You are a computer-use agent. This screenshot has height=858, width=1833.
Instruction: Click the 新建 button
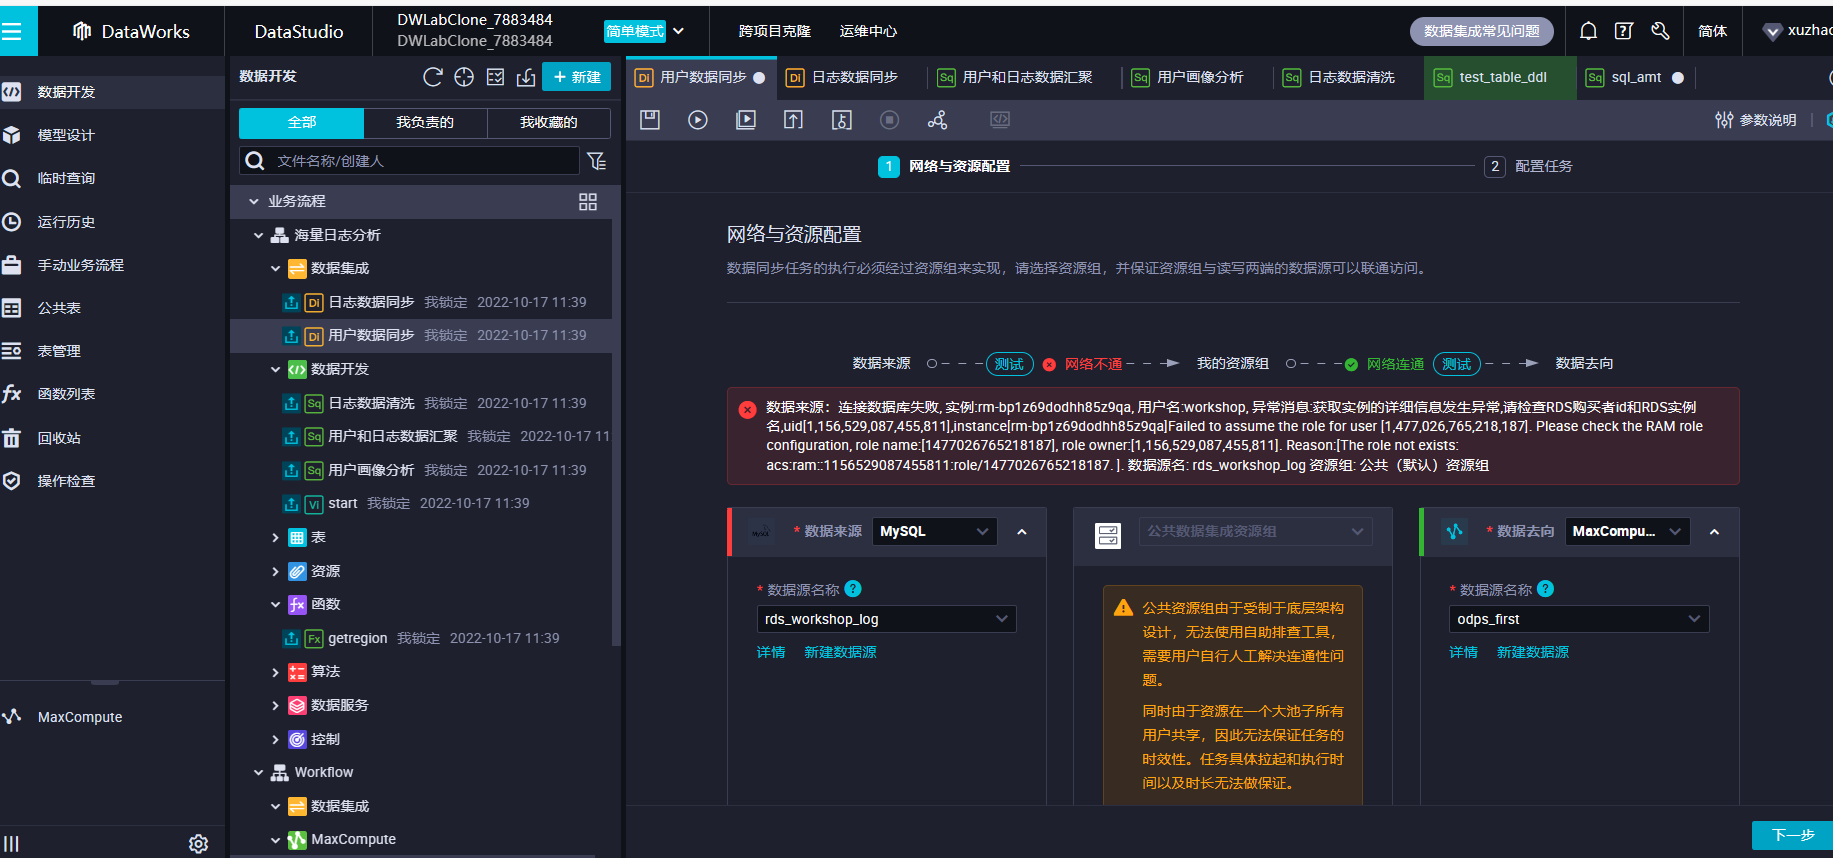[577, 77]
